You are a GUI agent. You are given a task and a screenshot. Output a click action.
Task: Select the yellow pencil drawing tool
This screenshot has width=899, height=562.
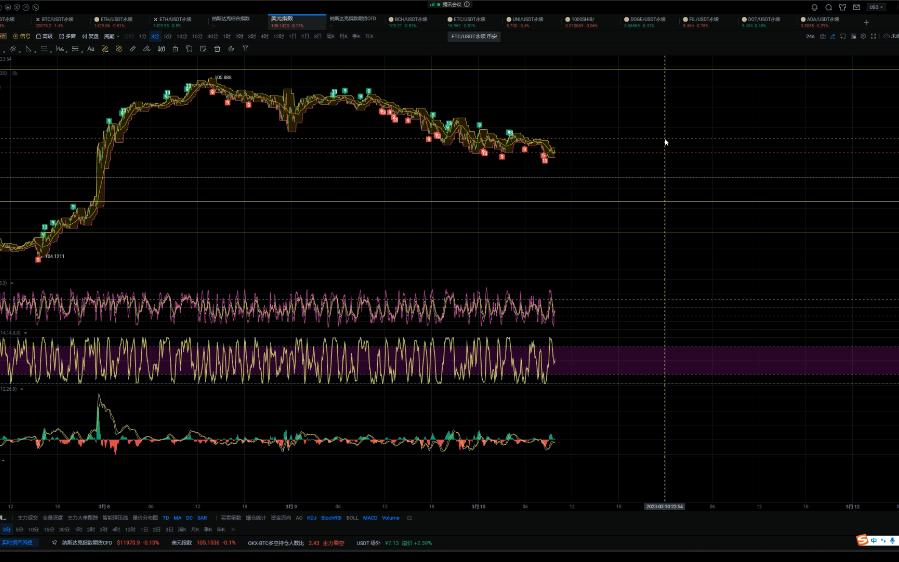(x=105, y=49)
